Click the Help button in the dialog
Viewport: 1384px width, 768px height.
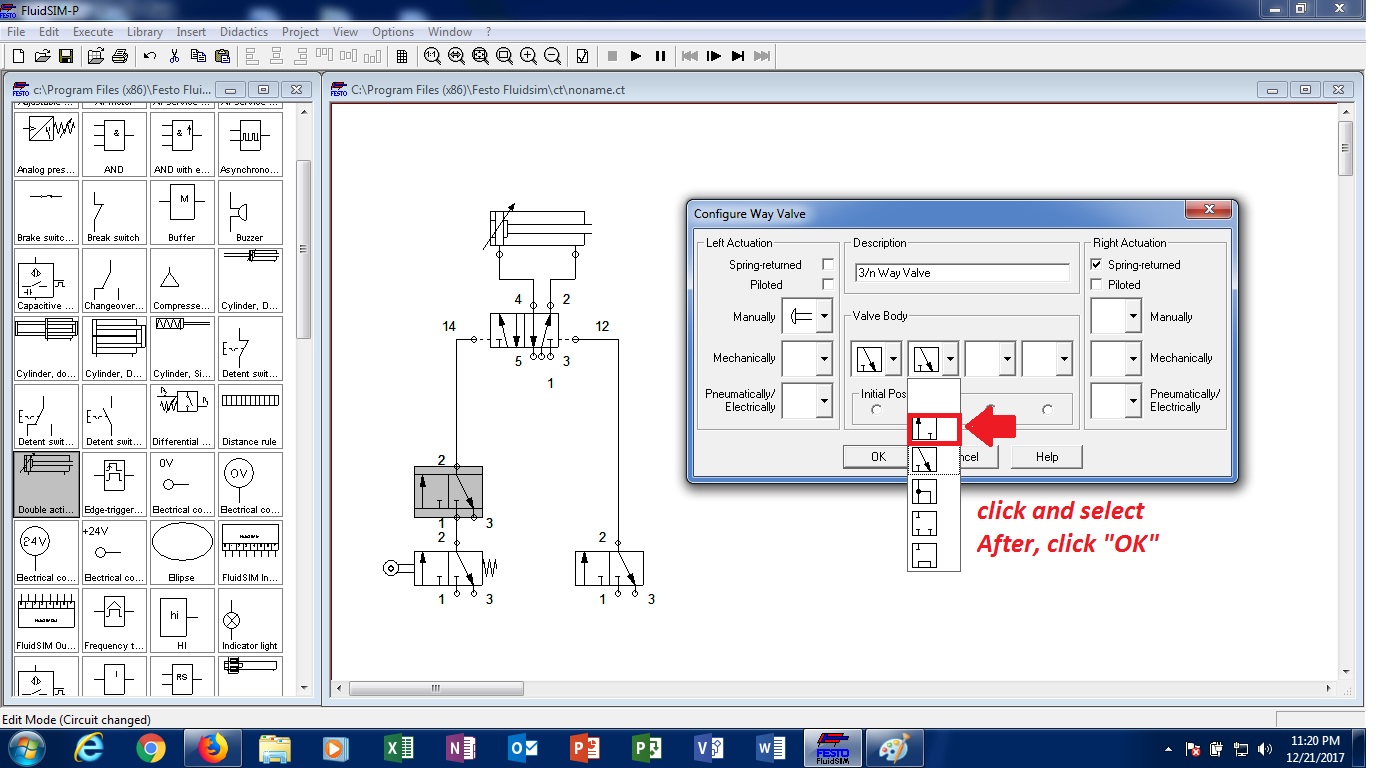(1047, 457)
